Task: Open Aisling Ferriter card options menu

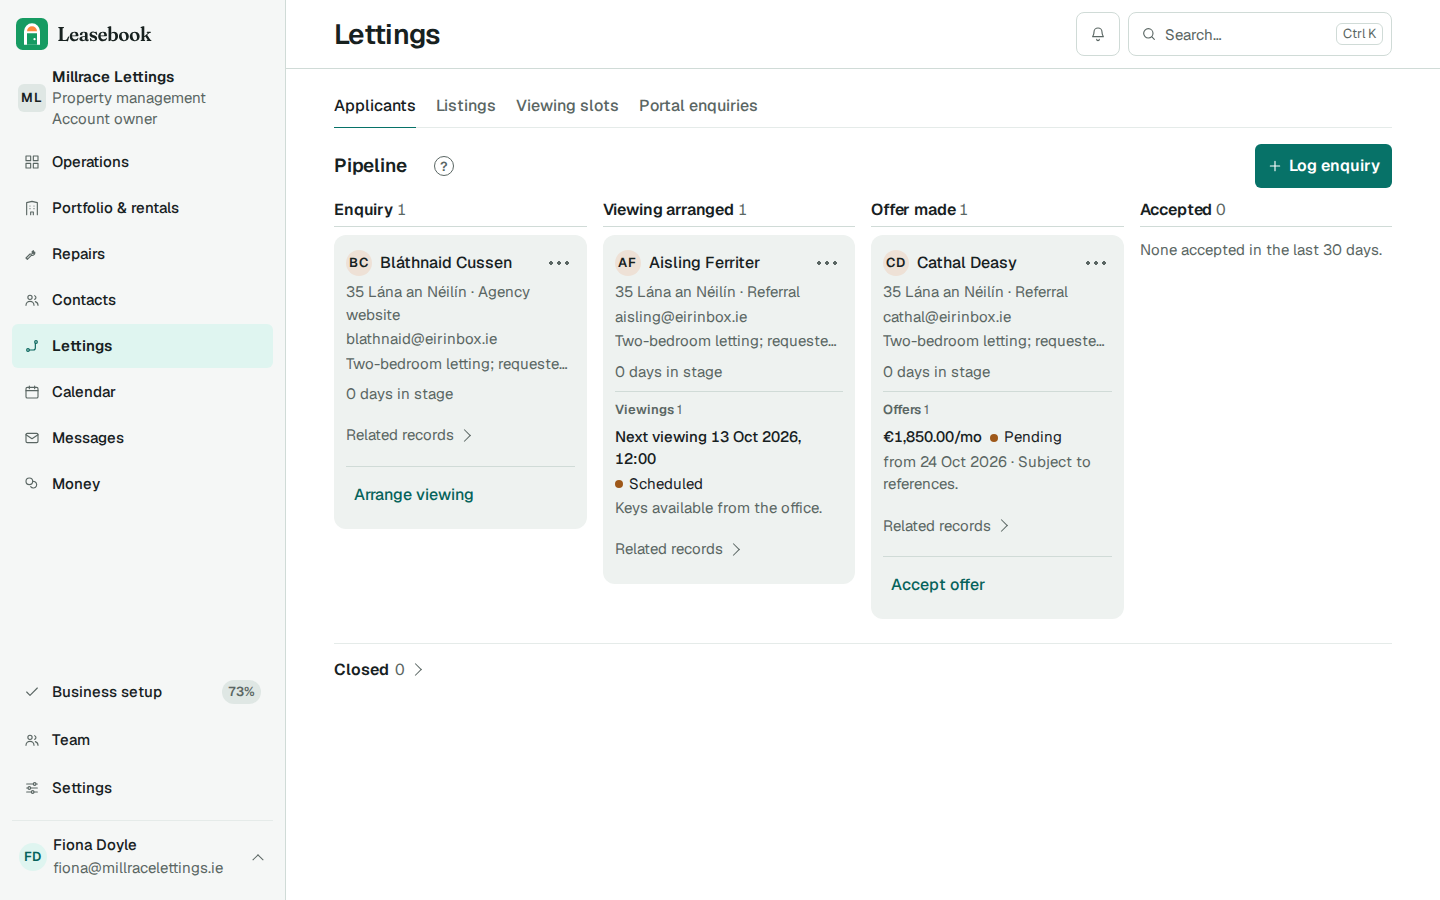Action: pos(827,263)
